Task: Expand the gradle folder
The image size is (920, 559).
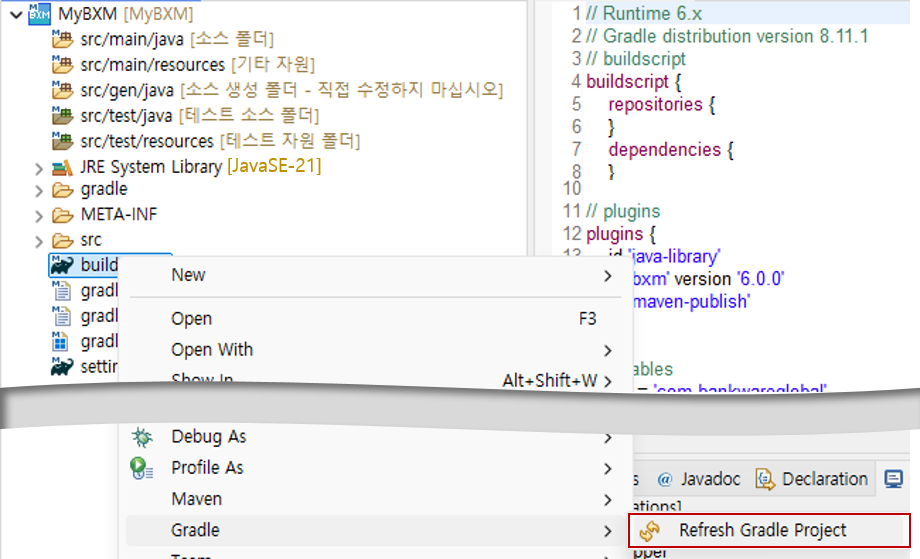Action: 39,191
